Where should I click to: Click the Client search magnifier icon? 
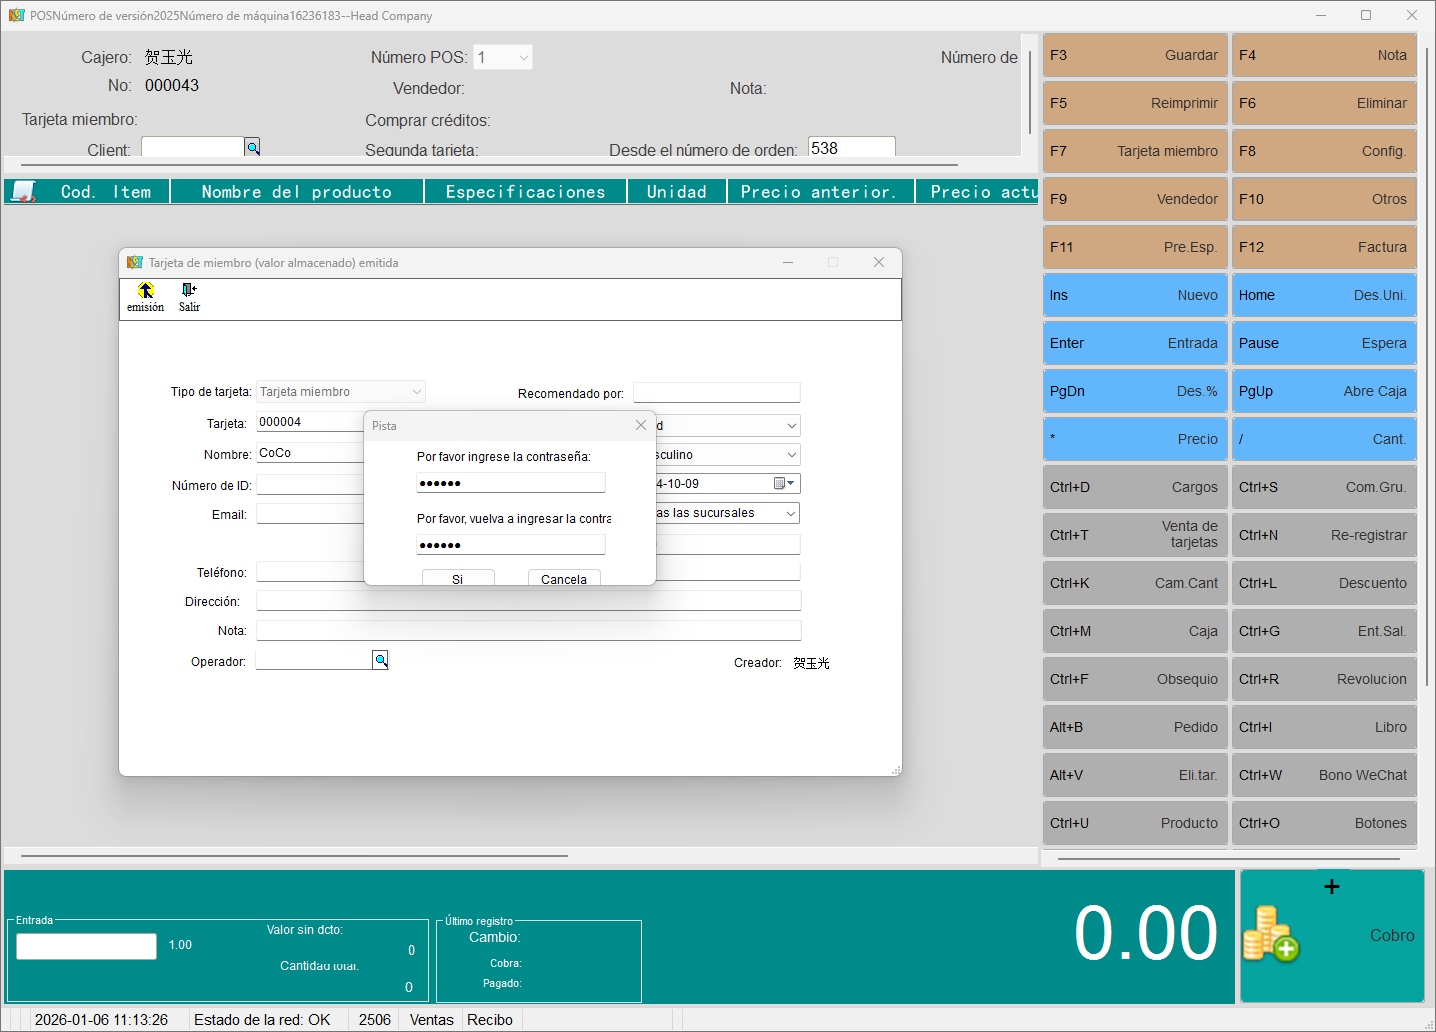253,148
